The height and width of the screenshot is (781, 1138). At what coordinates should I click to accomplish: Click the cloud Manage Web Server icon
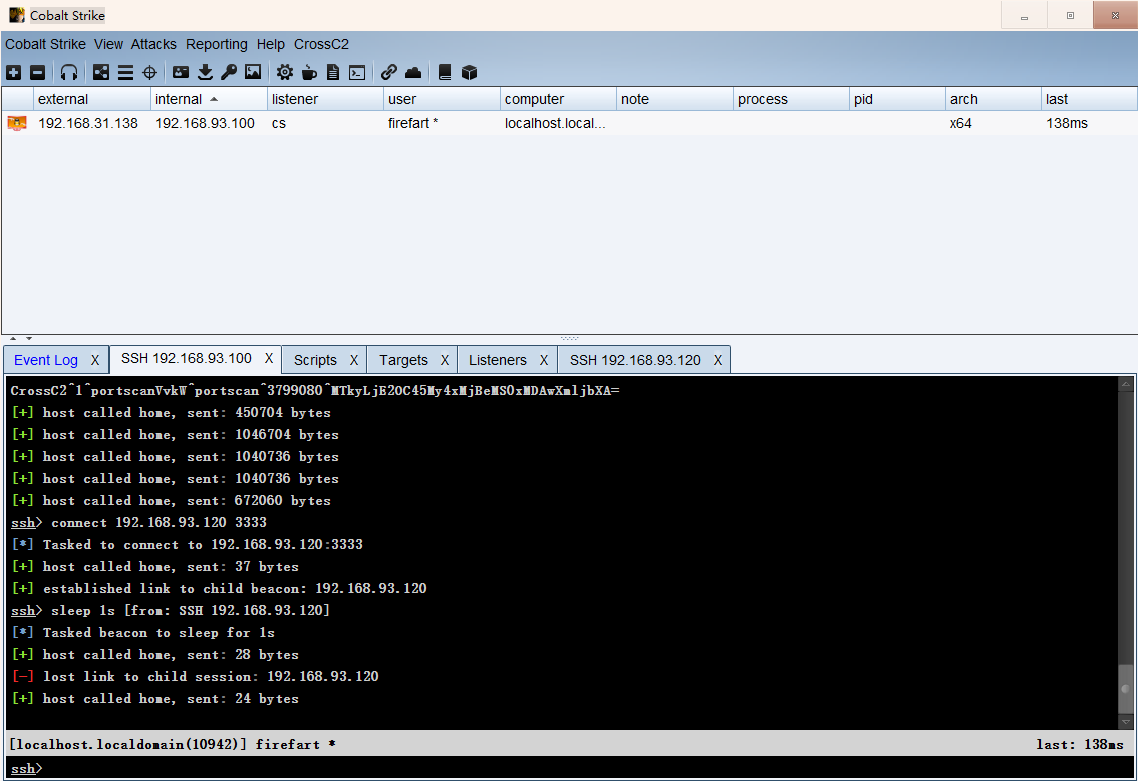coord(412,72)
